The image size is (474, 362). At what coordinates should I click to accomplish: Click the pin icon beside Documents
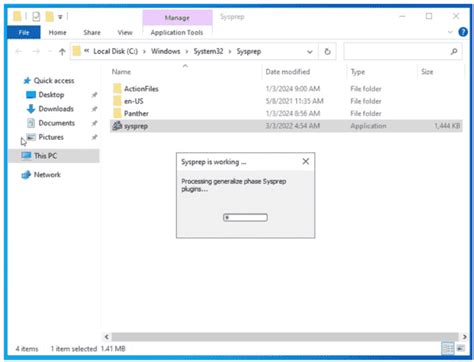(94, 123)
